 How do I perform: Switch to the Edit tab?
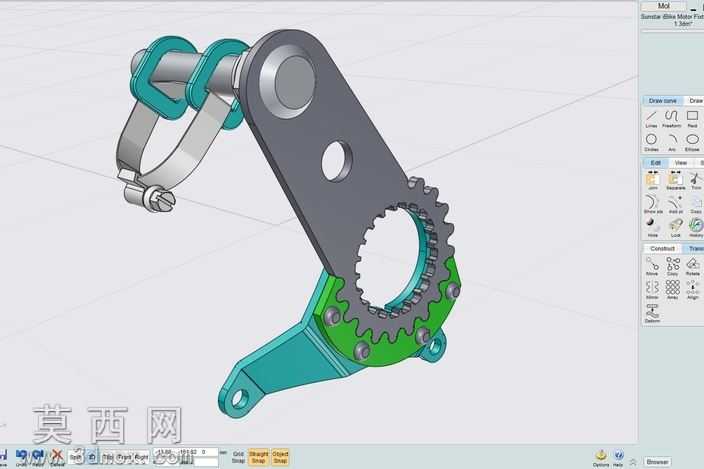click(x=656, y=162)
